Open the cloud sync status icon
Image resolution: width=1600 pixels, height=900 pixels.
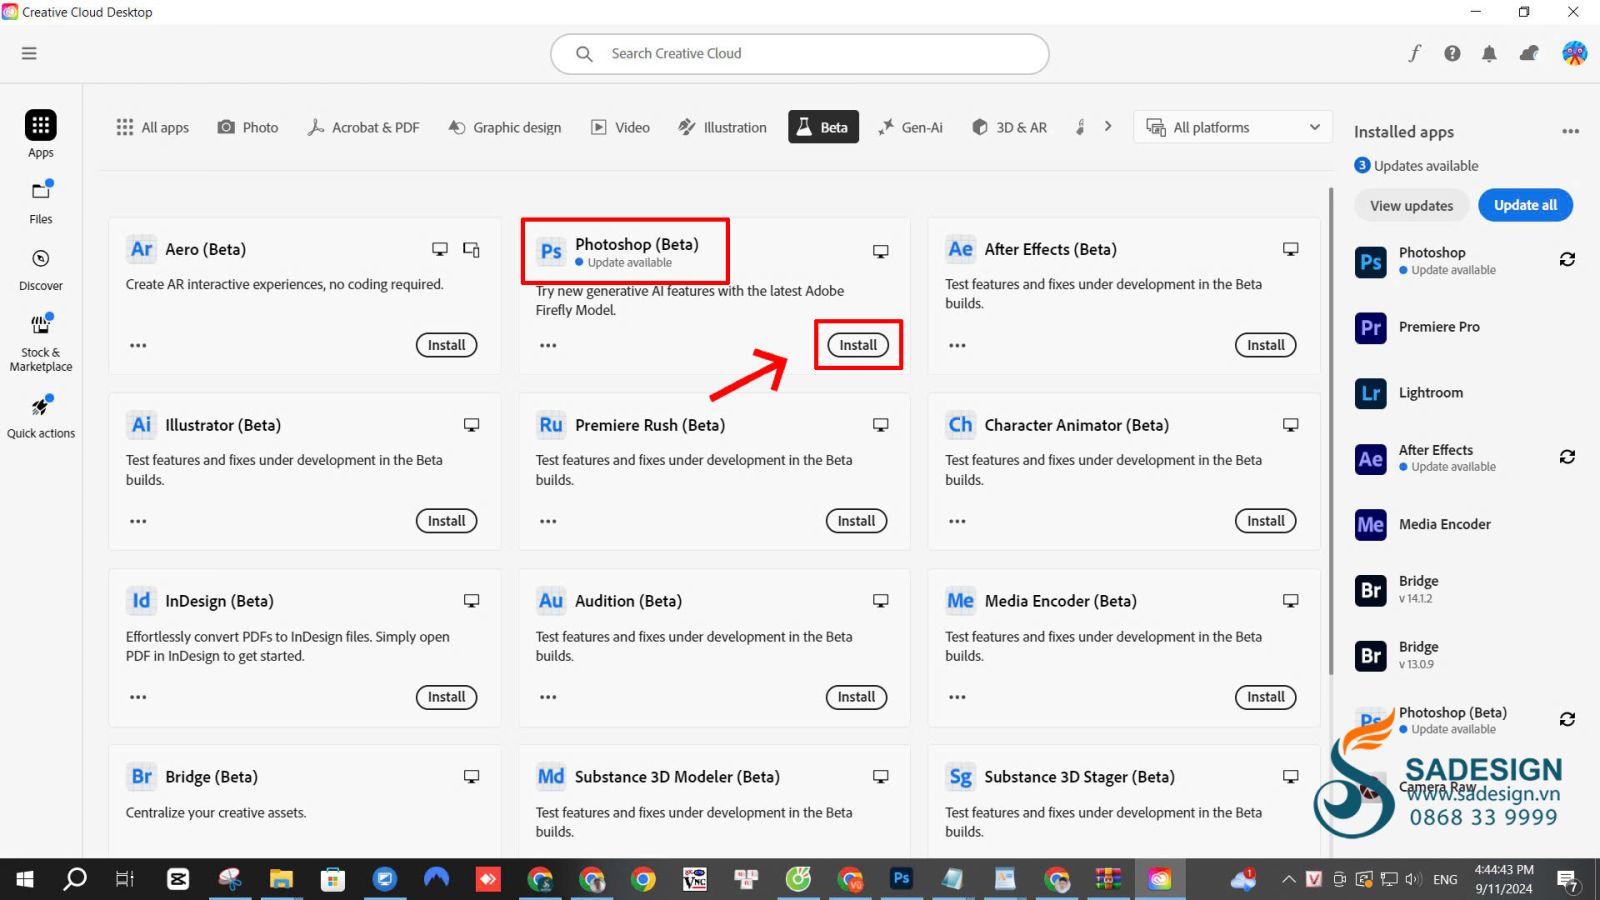click(1529, 53)
